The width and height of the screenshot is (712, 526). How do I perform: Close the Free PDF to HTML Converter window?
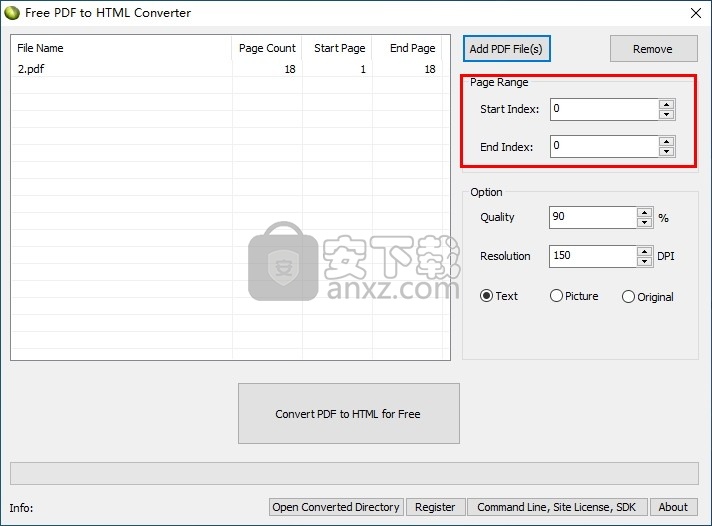(696, 13)
